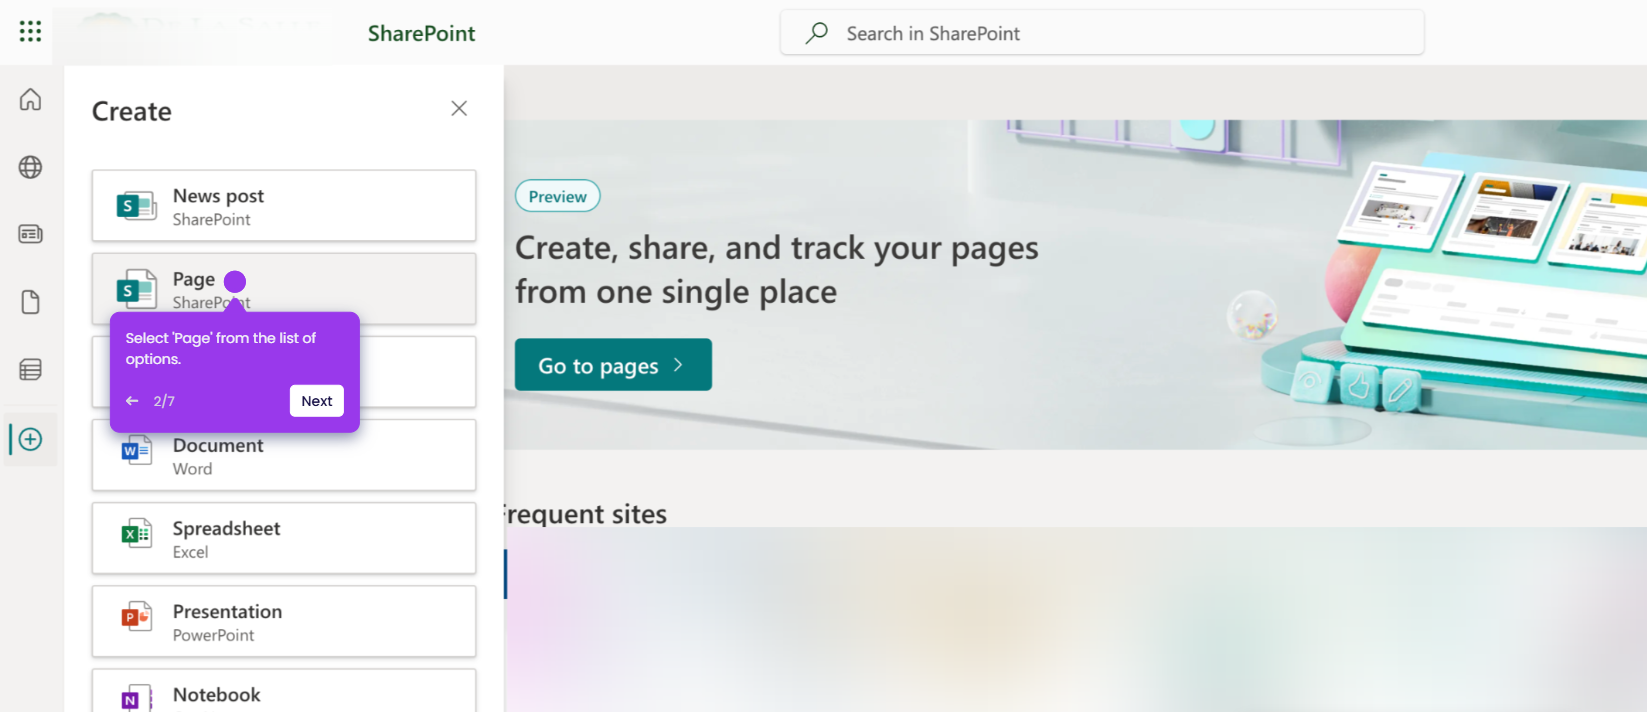1647x712 pixels.
Task: Choose News post SharePoint option
Action: [x=284, y=206]
